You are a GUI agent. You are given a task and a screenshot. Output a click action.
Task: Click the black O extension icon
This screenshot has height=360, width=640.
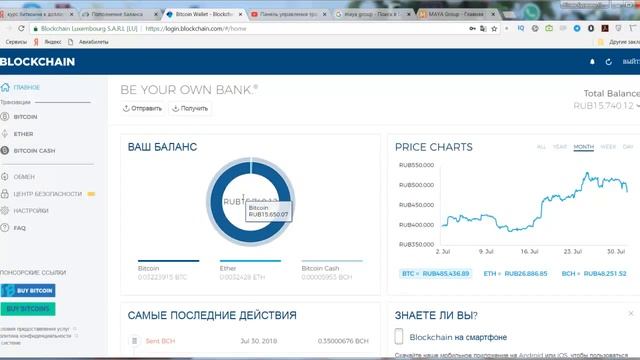pos(591,28)
